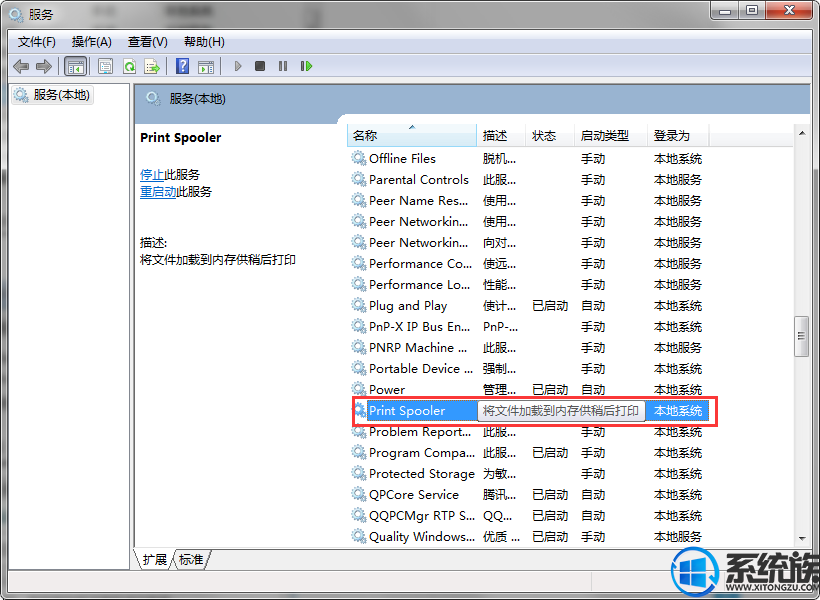Open the Properties toolbar icon
Viewport: 820px width, 600px height.
click(x=105, y=66)
